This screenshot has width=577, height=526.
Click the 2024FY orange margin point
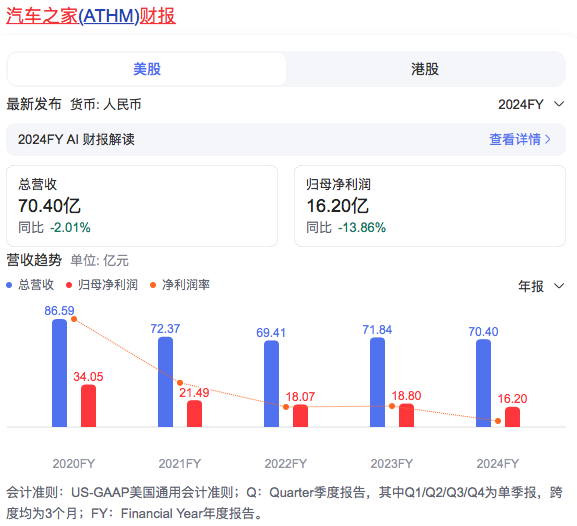click(498, 421)
